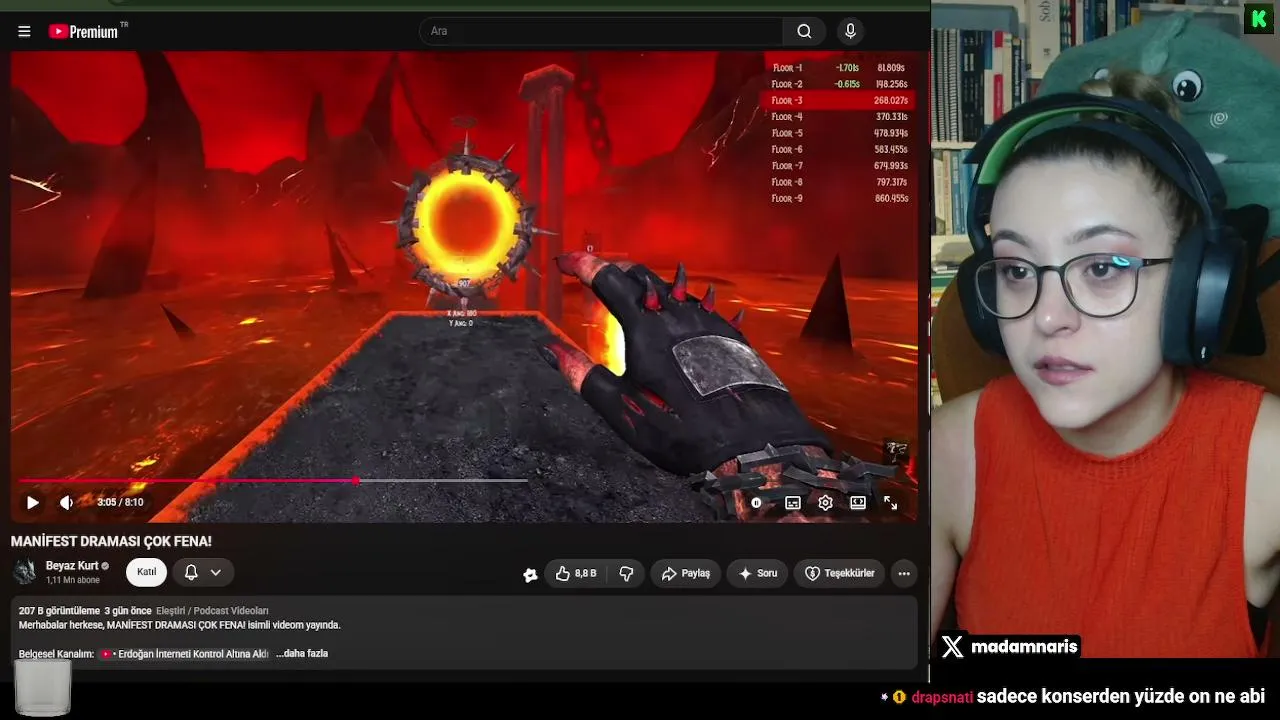Toggle subtitles in the video player

793,503
